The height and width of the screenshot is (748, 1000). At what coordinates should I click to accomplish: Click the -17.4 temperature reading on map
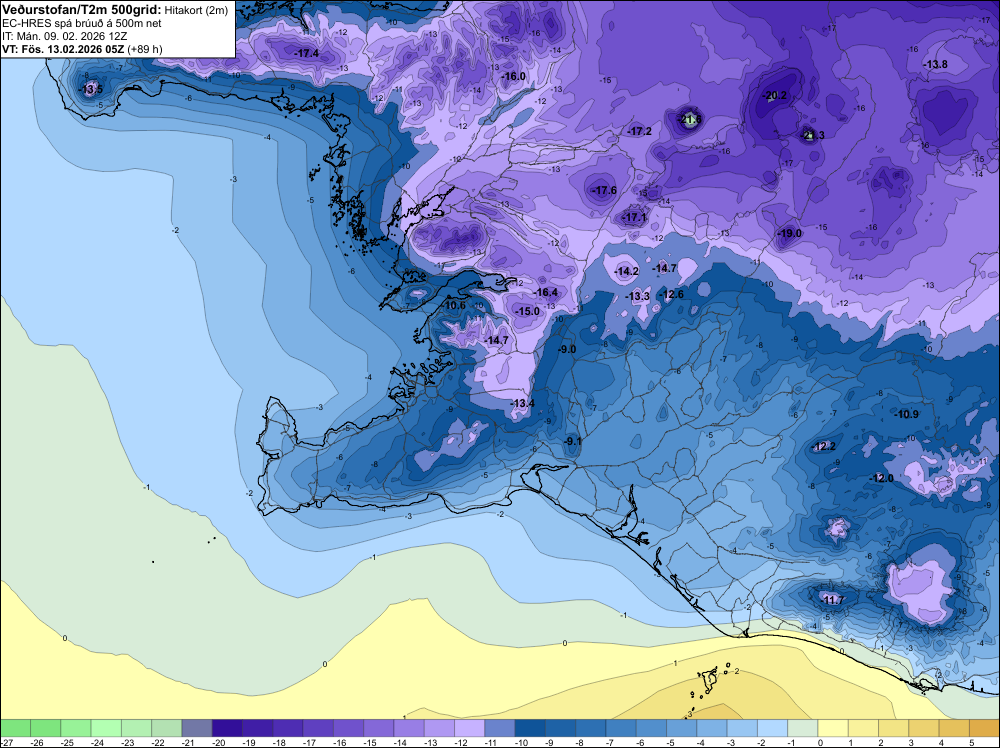307,54
